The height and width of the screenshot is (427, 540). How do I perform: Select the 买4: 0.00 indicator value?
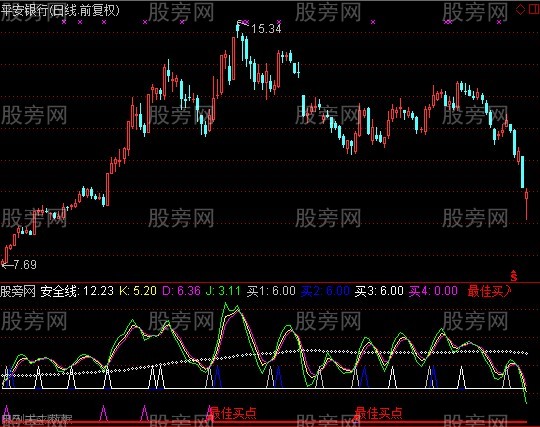point(433,291)
